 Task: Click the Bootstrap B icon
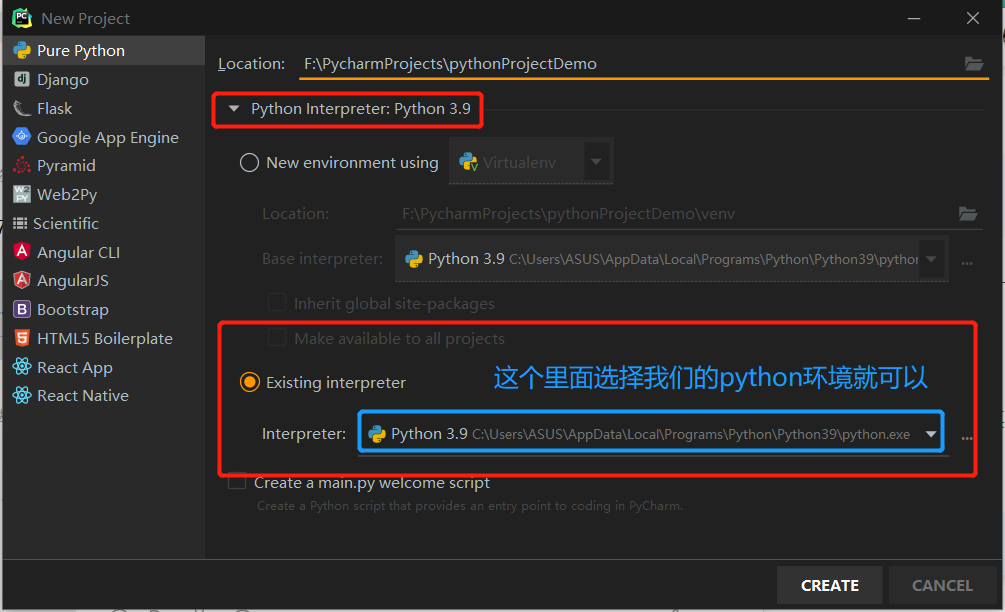point(22,309)
